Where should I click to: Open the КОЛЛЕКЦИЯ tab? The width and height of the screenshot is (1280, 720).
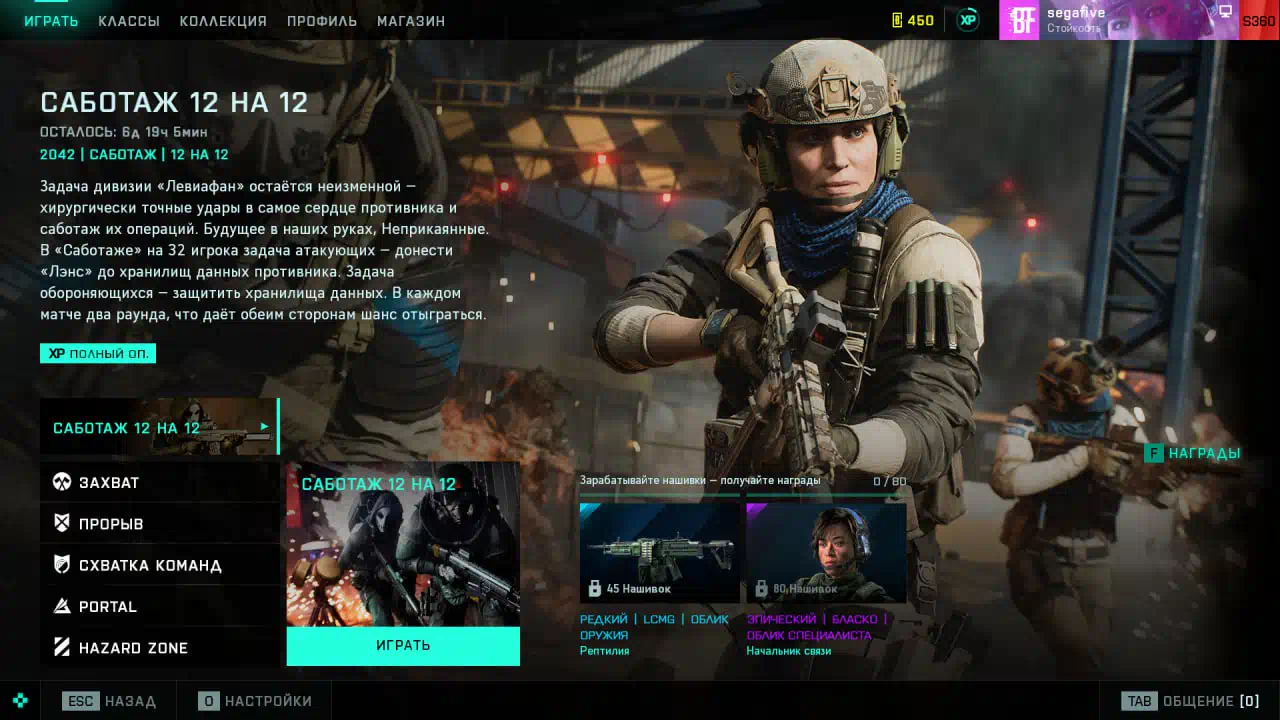coord(223,21)
